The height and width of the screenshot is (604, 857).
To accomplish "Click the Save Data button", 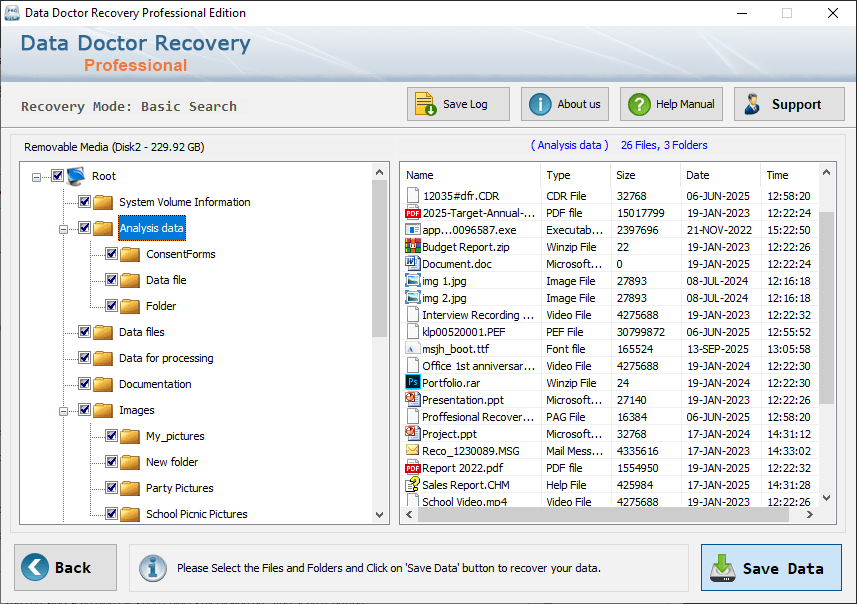I will pyautogui.click(x=771, y=567).
